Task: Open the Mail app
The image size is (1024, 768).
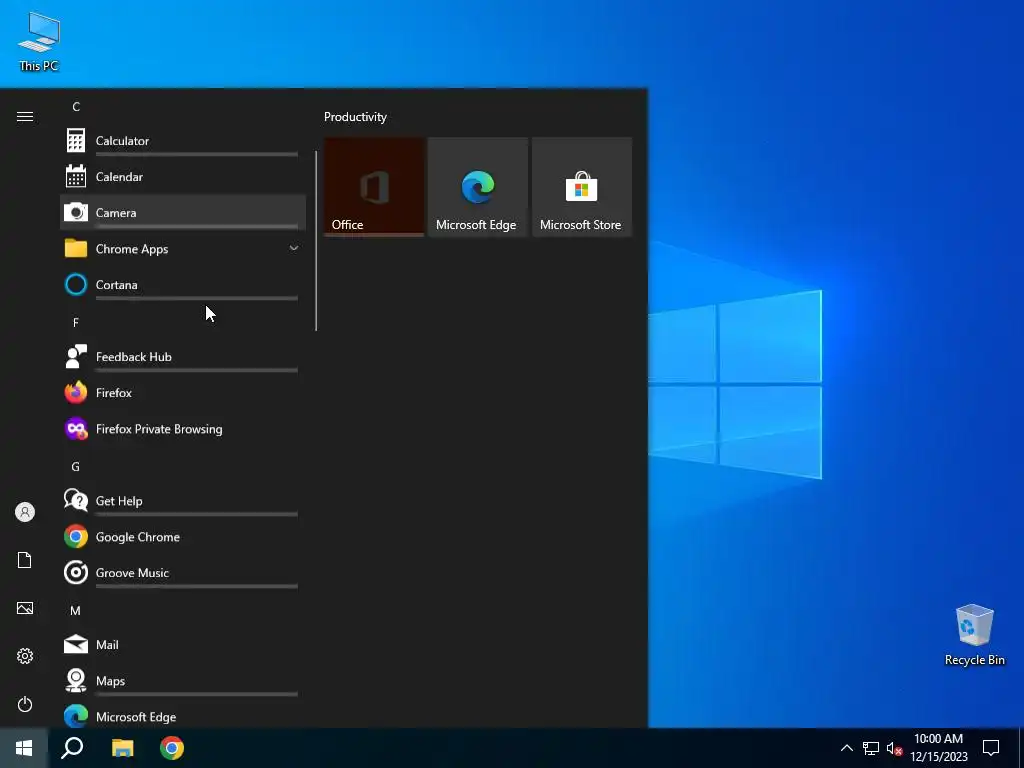Action: coord(183,645)
